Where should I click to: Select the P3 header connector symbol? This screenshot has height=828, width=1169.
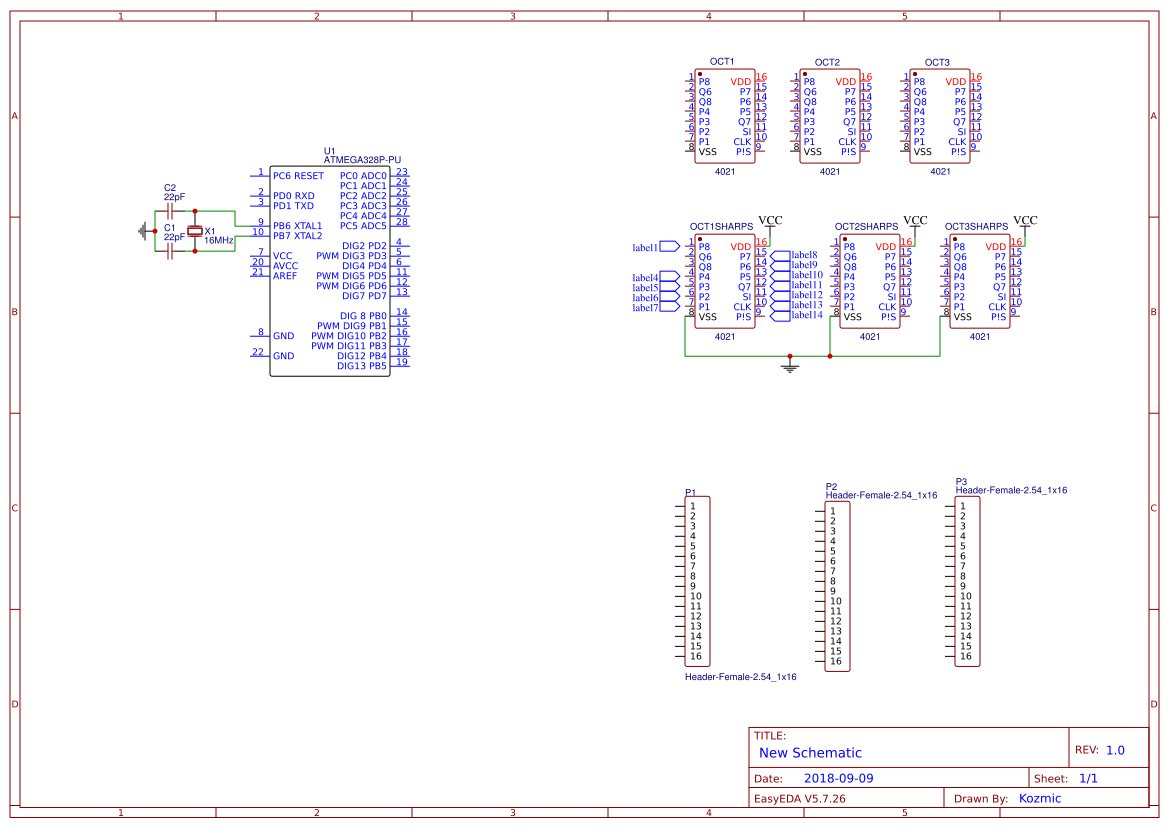(x=968, y=581)
